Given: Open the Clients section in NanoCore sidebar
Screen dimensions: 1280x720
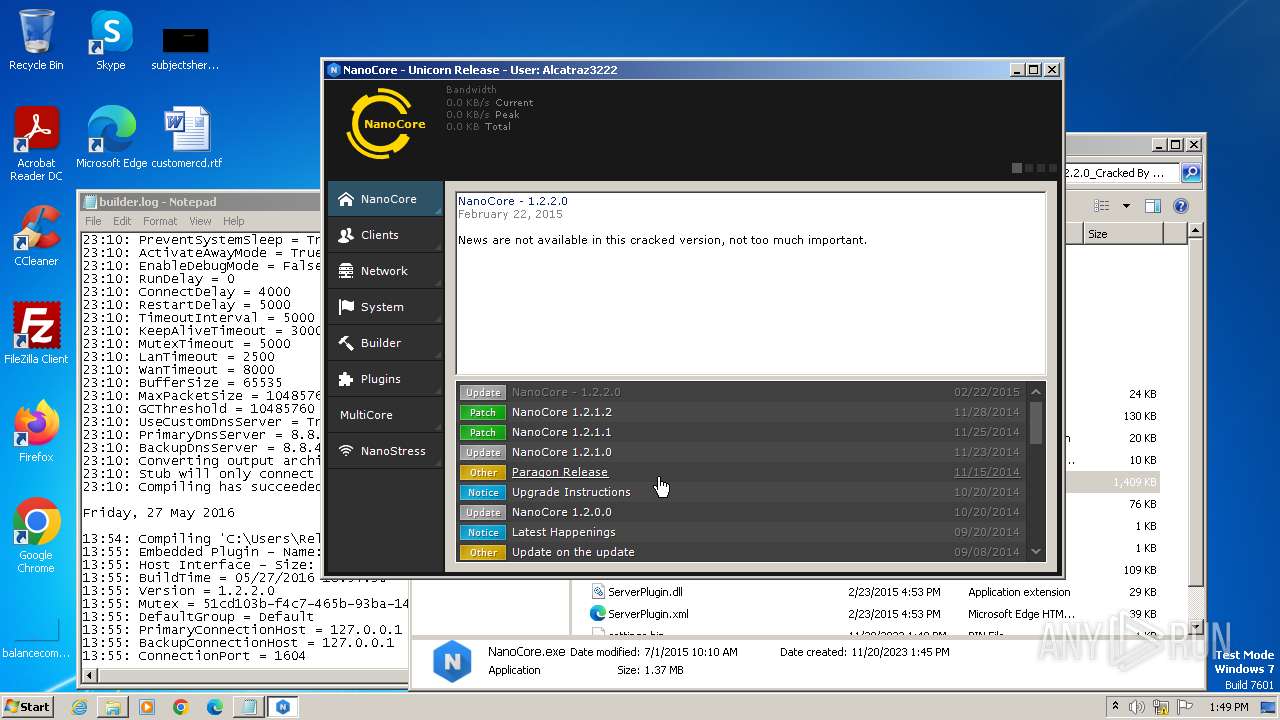Looking at the screenshot, I should [x=385, y=235].
